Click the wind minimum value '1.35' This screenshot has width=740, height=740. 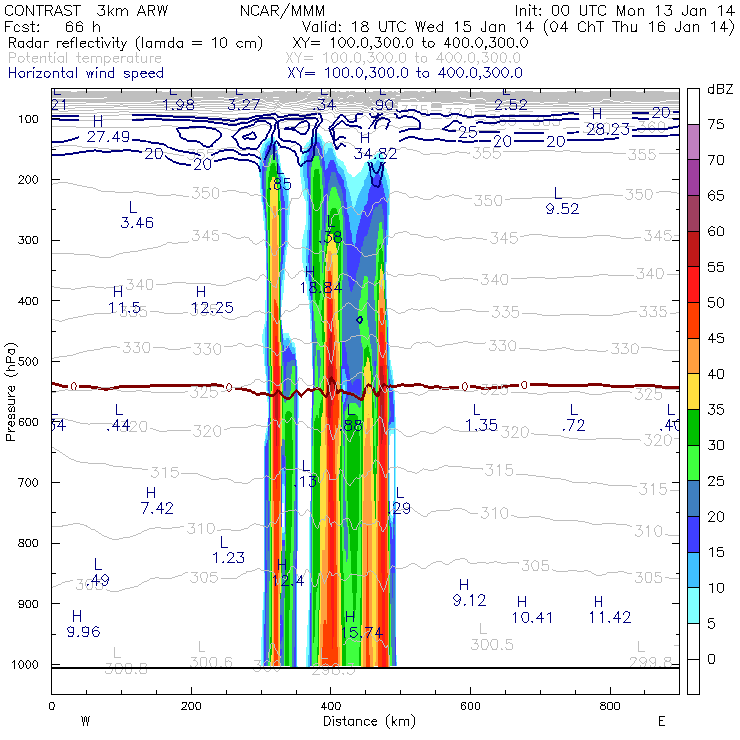coord(481,426)
